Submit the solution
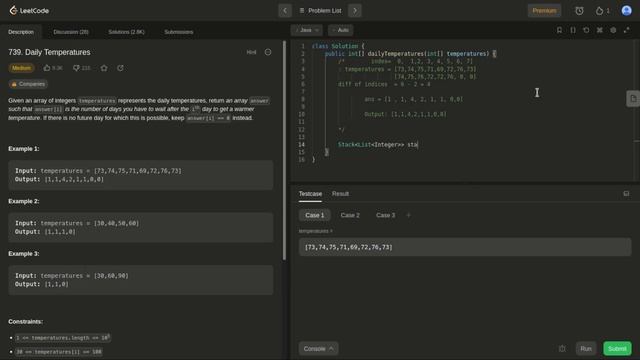Screen dimensions: 640x360 click(617, 349)
